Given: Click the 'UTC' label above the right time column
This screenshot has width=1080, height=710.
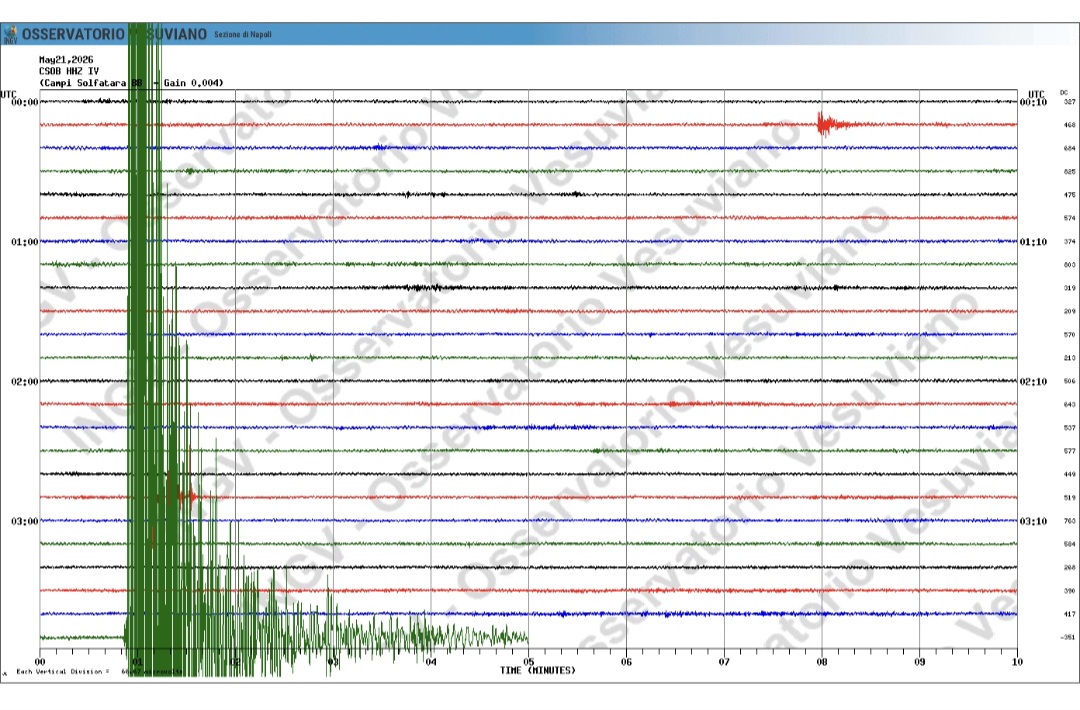Looking at the screenshot, I should 1036,94.
